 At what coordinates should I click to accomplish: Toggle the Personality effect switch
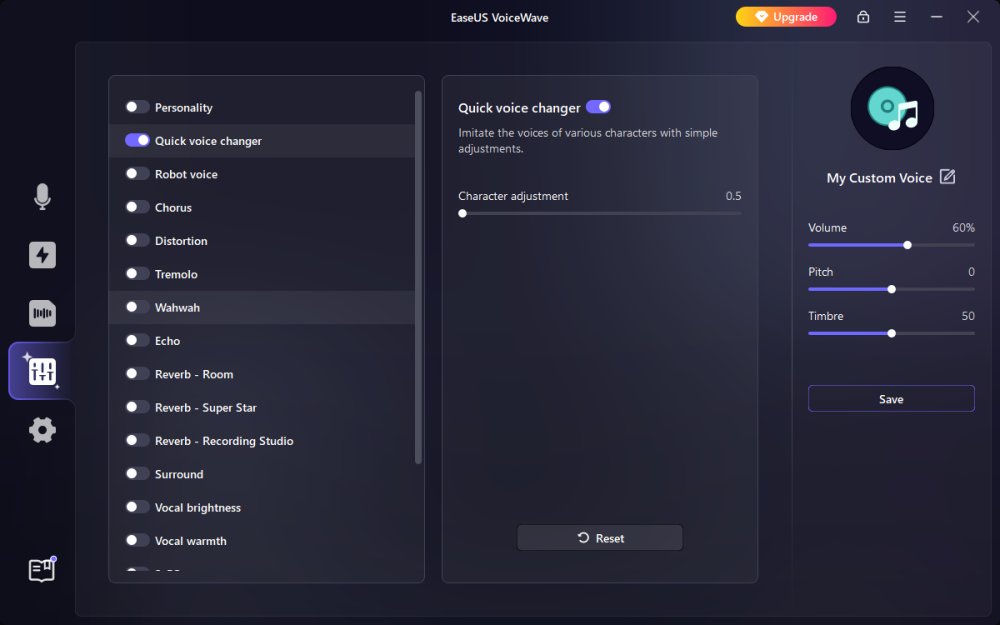[x=137, y=107]
